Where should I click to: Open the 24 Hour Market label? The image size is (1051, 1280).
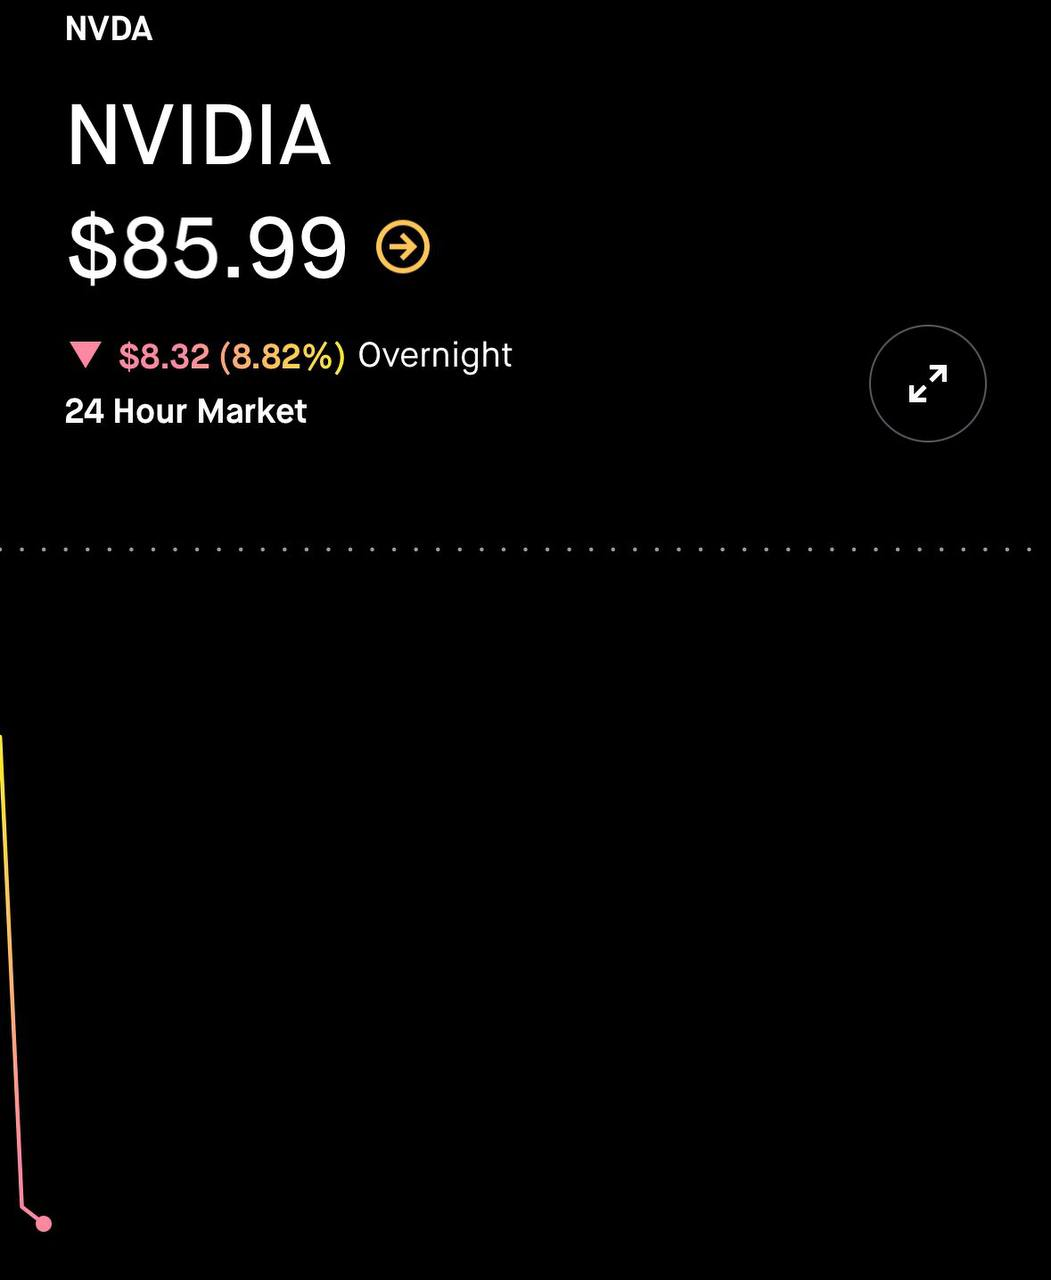click(186, 411)
